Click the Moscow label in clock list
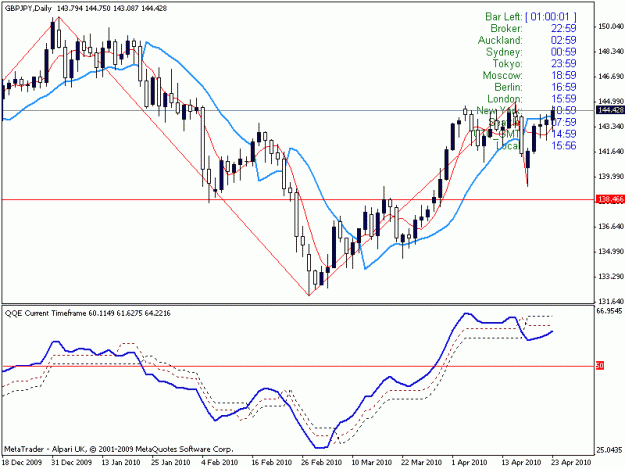The height and width of the screenshot is (469, 625). click(503, 75)
